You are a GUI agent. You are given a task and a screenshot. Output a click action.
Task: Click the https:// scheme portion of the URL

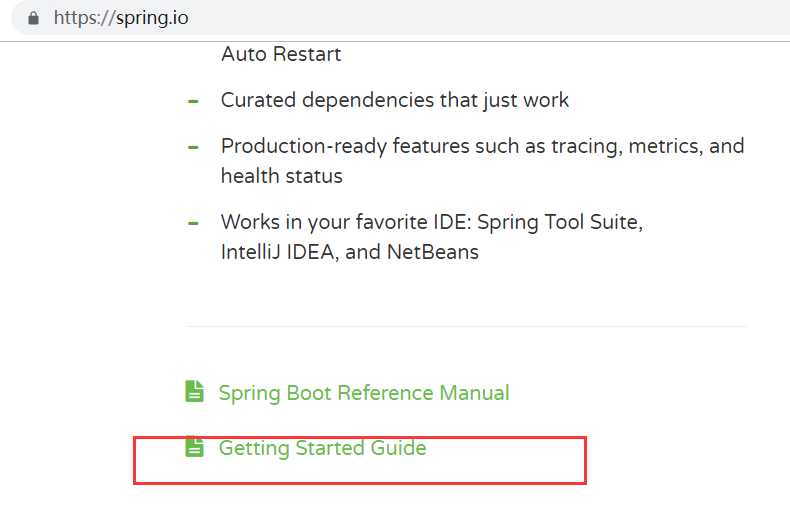click(x=84, y=18)
